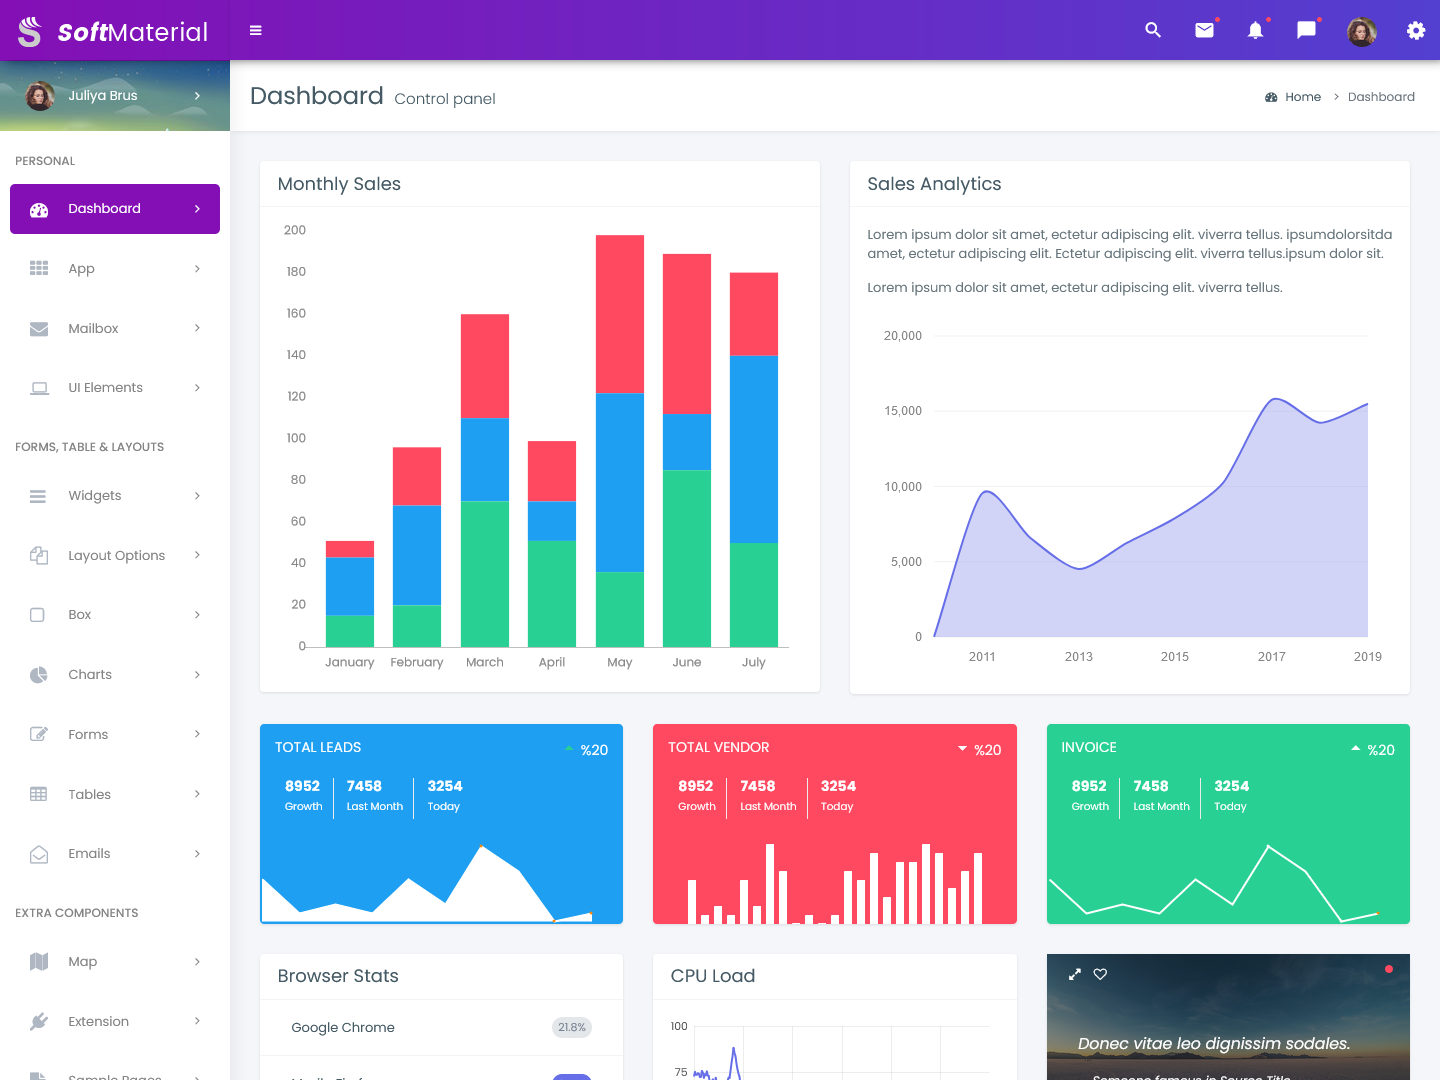1440x1080 pixels.
Task: Click the July bar in Monthly Sales
Action: pos(754,460)
